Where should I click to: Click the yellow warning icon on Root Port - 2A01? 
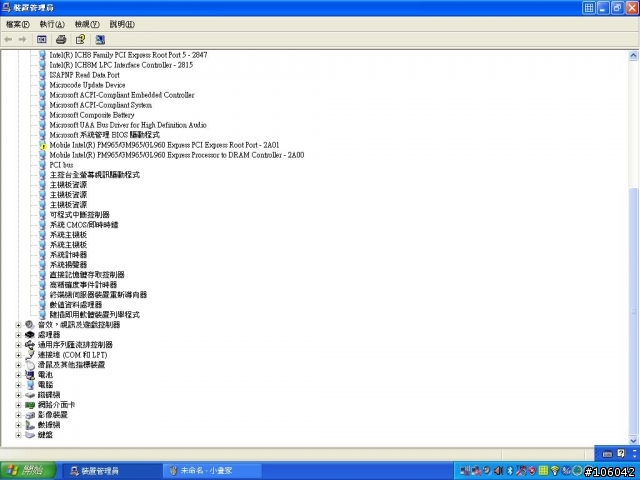click(x=42, y=145)
